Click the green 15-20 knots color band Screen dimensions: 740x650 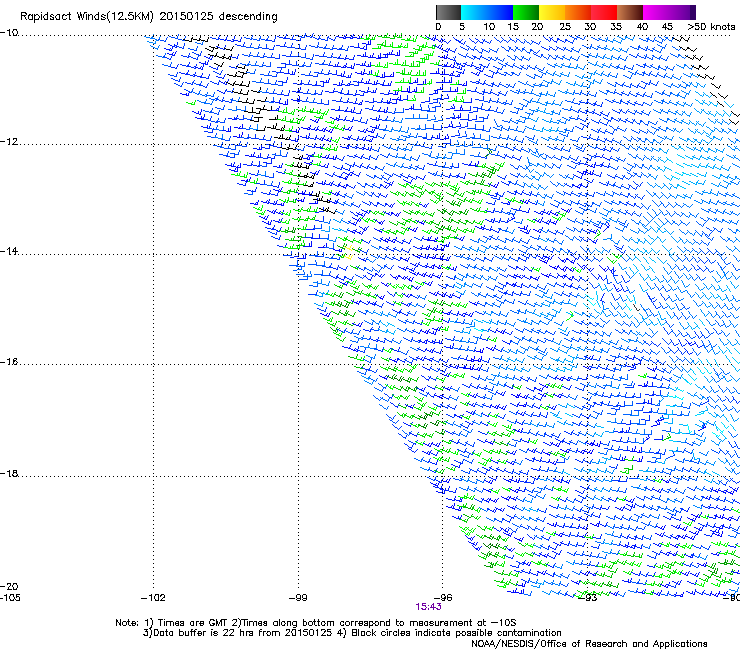[526, 12]
